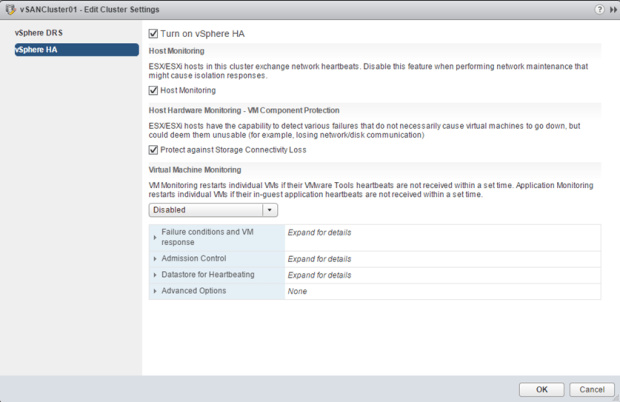Toggle Protect against Storage Connectivity Loss
Image resolution: width=620 pixels, height=402 pixels.
pyautogui.click(x=153, y=150)
